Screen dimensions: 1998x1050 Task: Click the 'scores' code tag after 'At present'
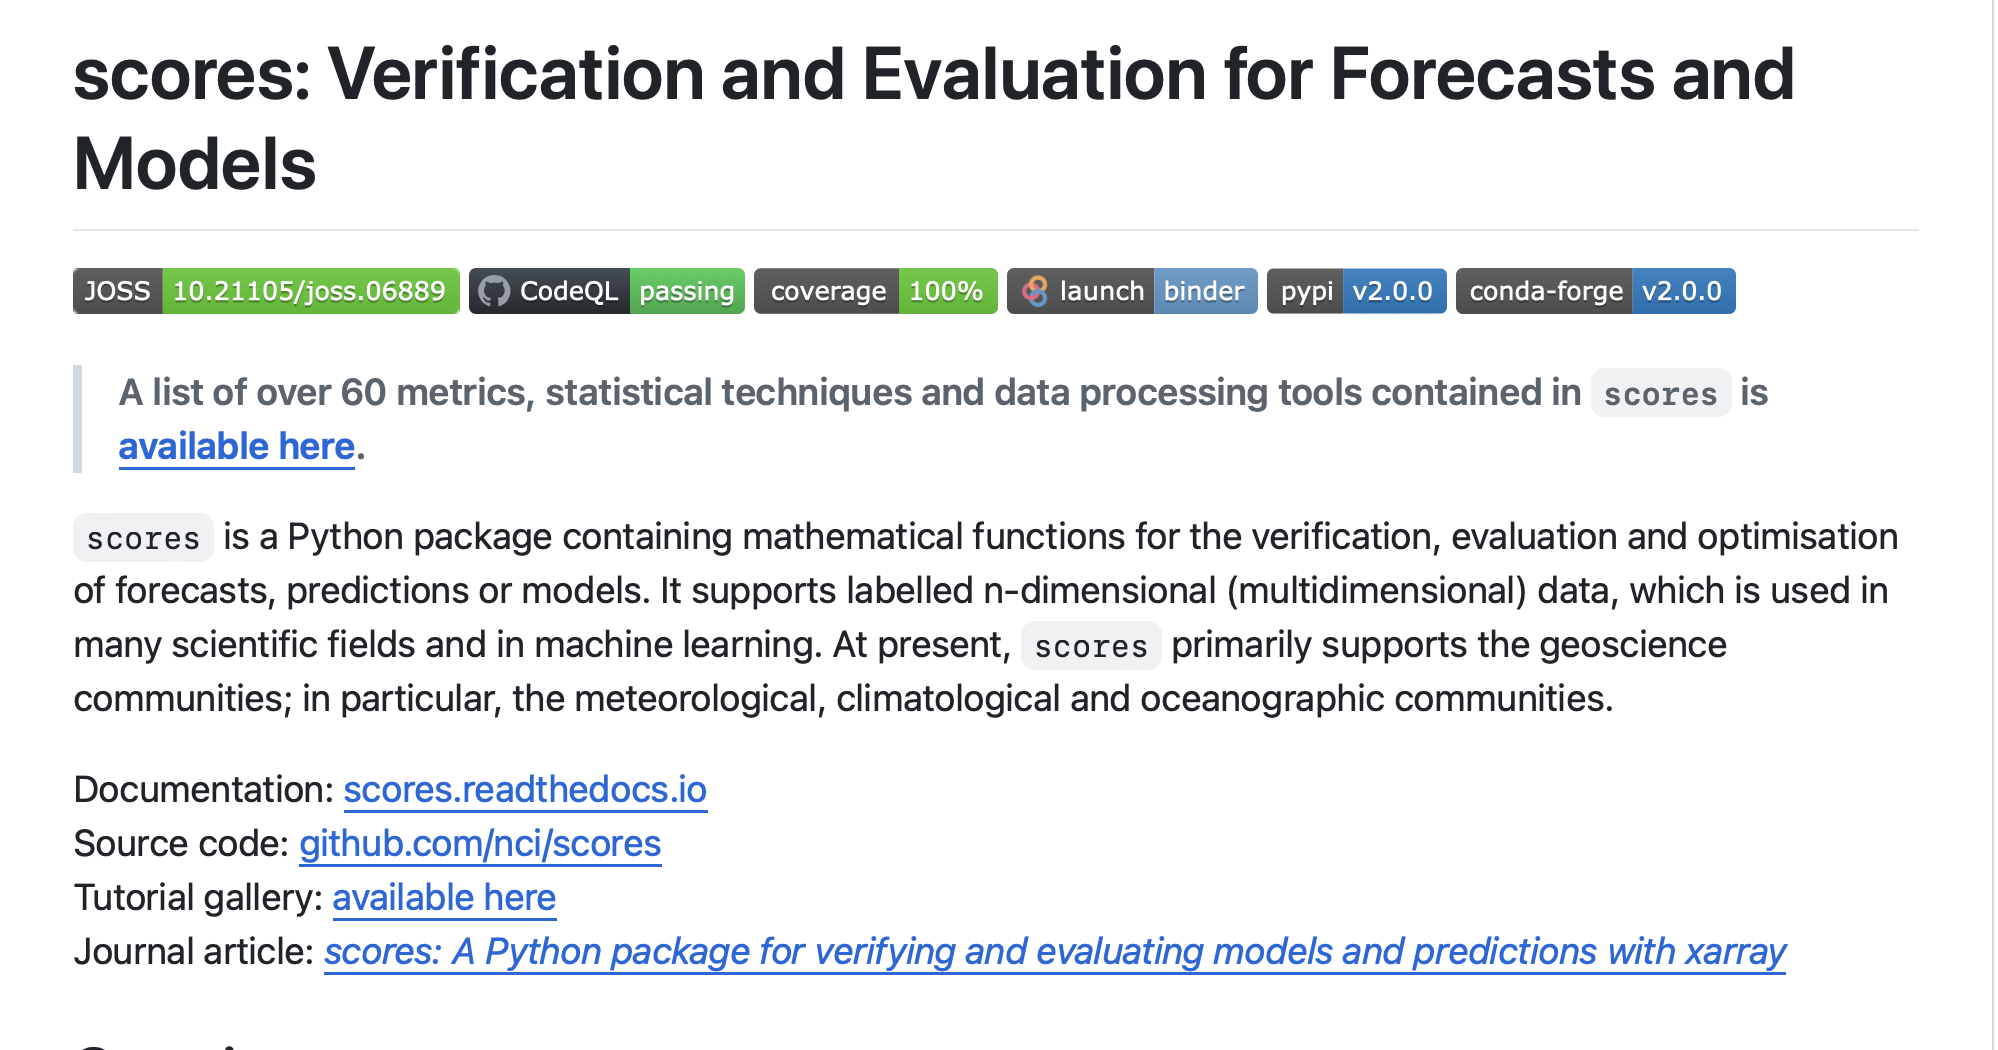tap(1091, 646)
